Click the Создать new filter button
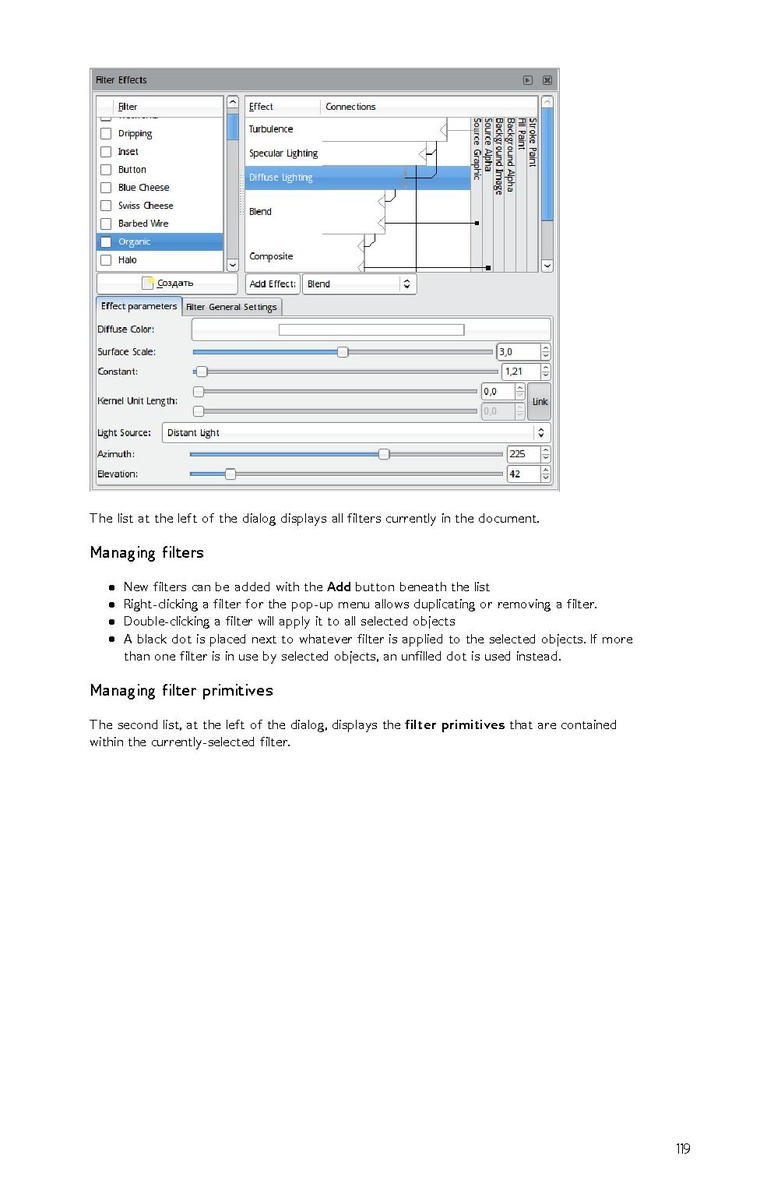This screenshot has width=774, height=1198. tap(167, 283)
